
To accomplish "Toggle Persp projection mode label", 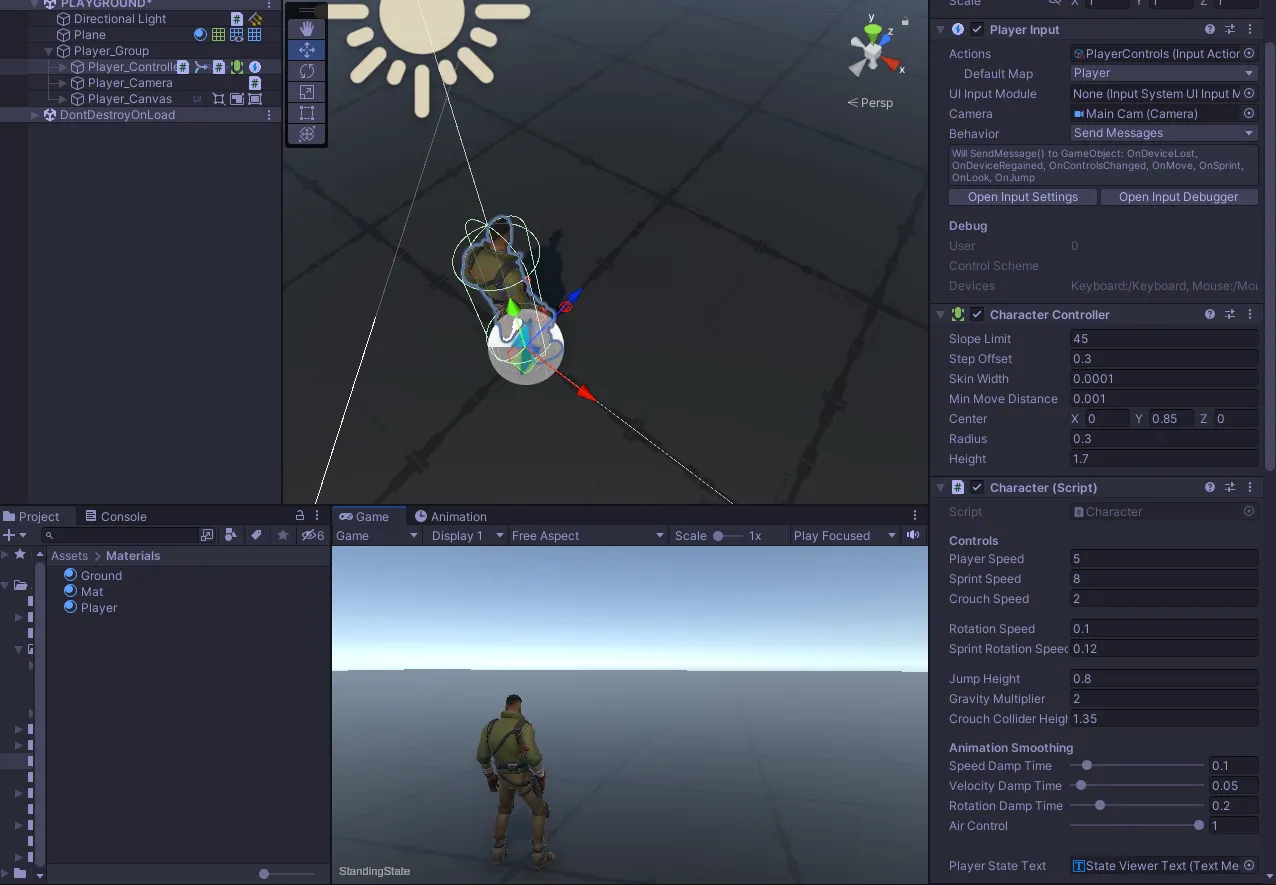I will coord(870,102).
